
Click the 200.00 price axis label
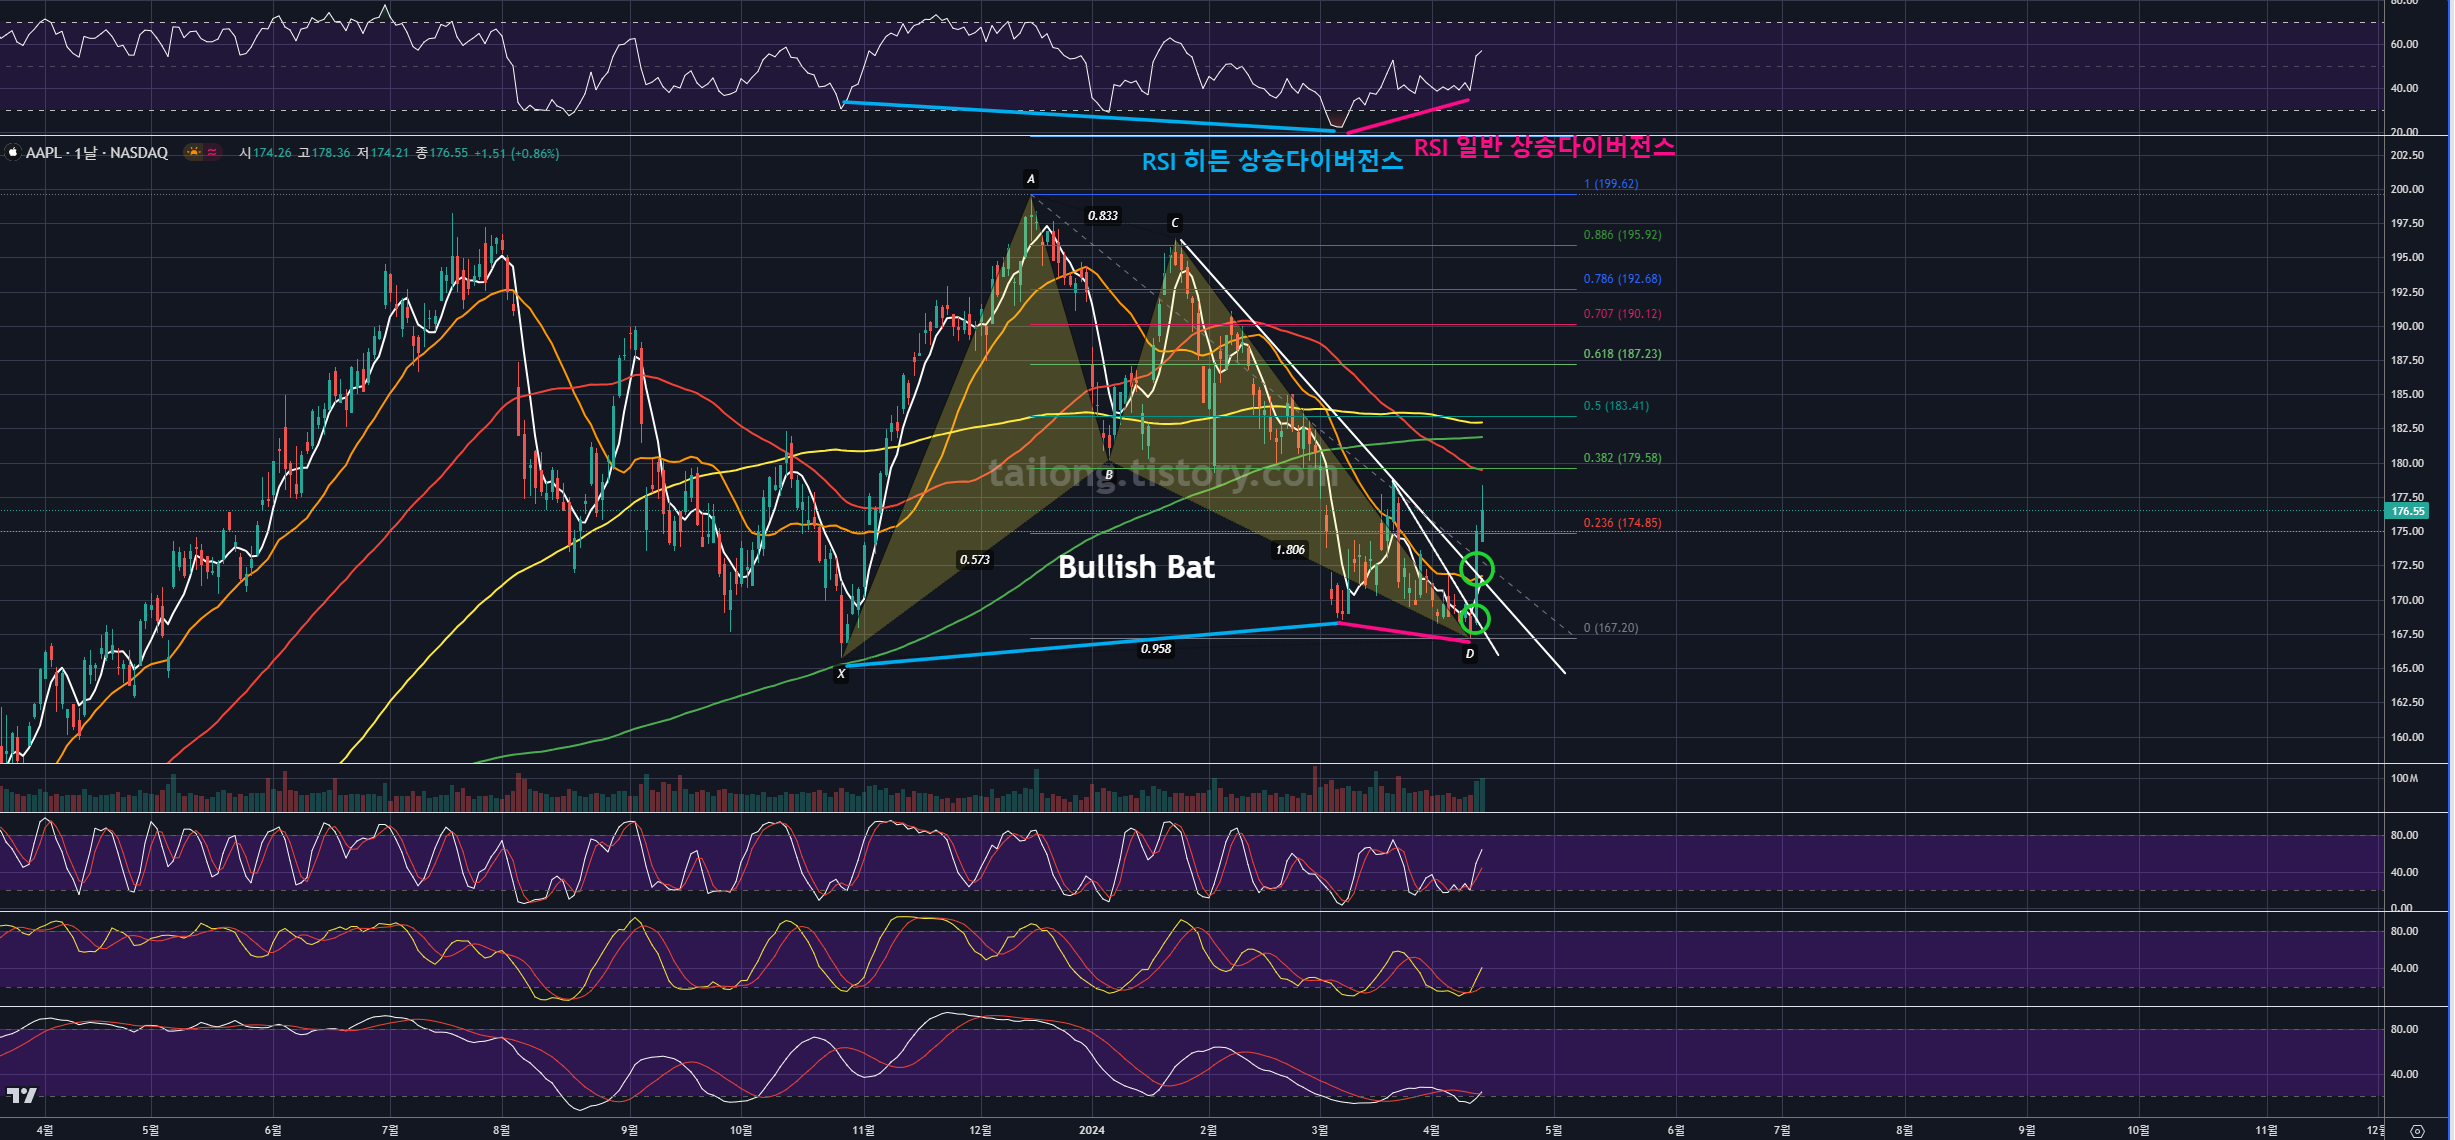[x=2407, y=189]
